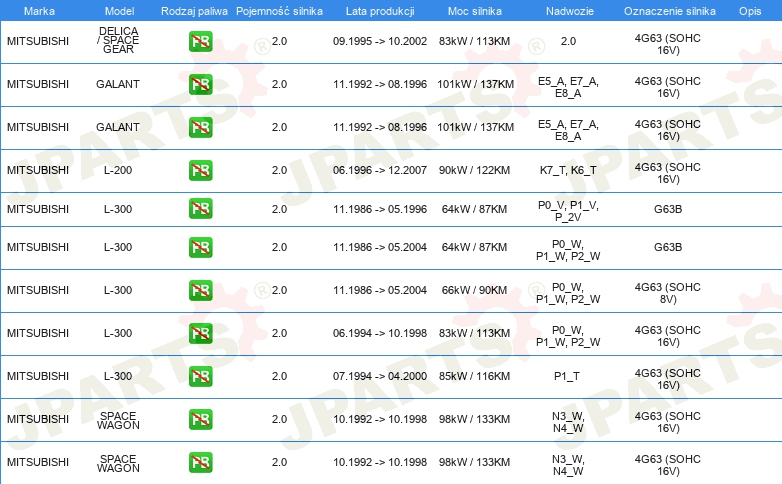Click the Opis column header

[x=750, y=9]
